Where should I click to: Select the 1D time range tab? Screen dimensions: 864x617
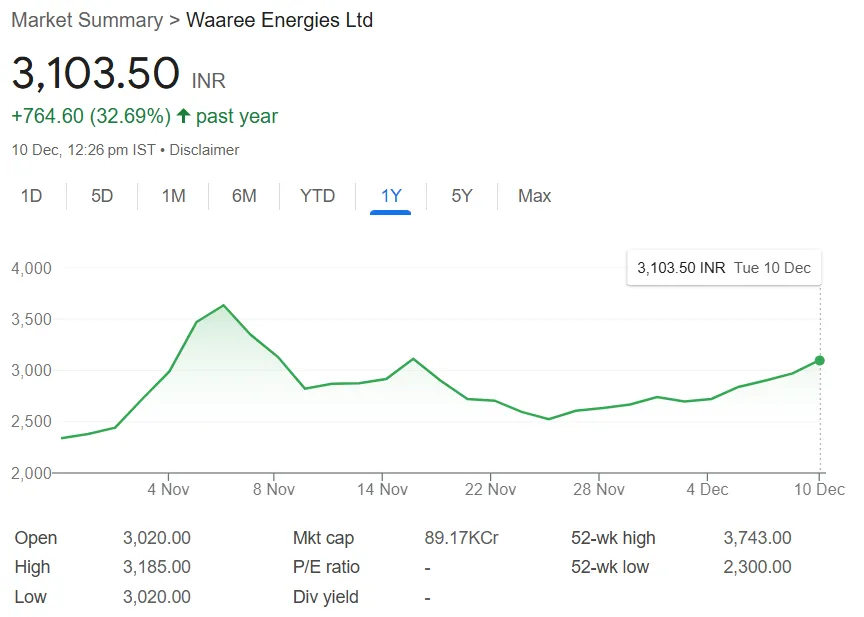[x=31, y=196]
